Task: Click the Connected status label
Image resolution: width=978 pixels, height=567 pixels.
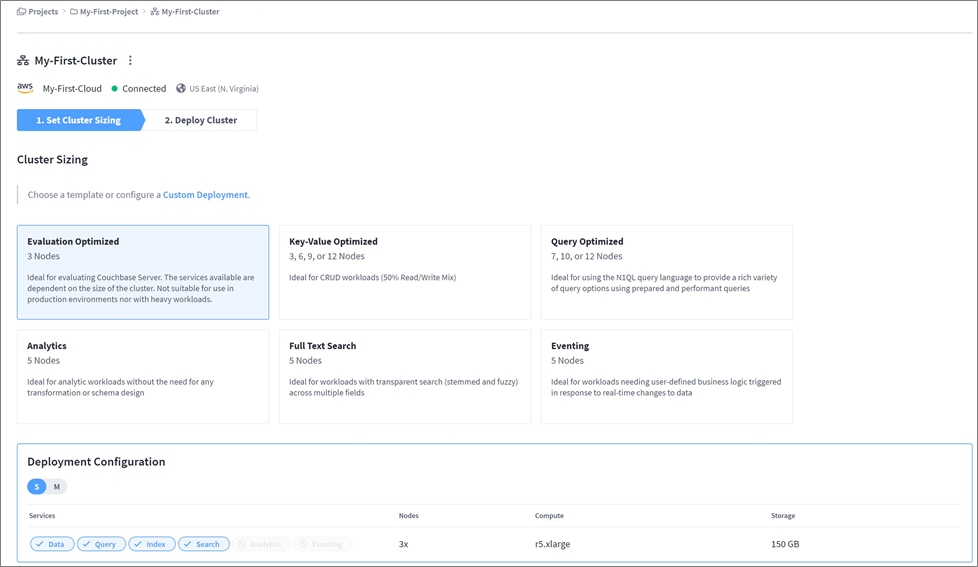Action: point(144,89)
